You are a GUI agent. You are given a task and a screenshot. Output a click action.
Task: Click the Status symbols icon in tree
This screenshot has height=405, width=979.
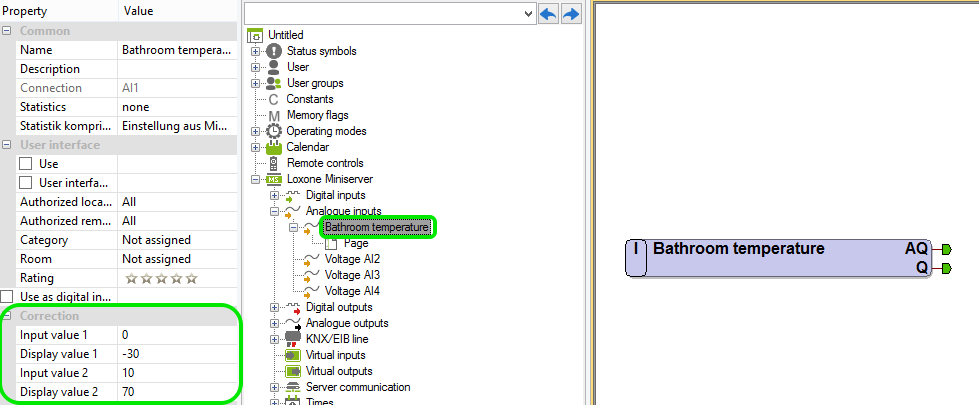[274, 51]
